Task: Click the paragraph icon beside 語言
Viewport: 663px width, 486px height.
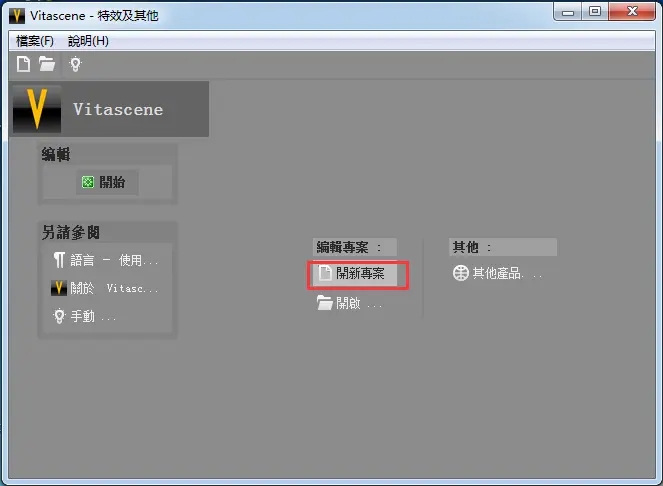Action: pyautogui.click(x=59, y=260)
